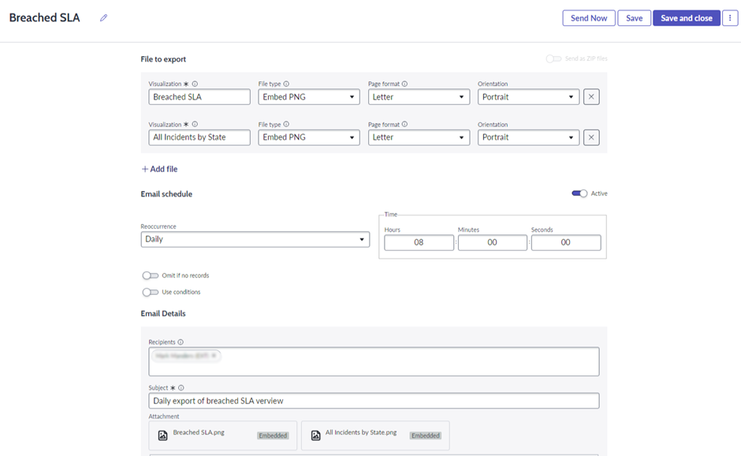Show info icon next to Recipients
Viewport: 741px width, 456px height.
pyautogui.click(x=181, y=342)
